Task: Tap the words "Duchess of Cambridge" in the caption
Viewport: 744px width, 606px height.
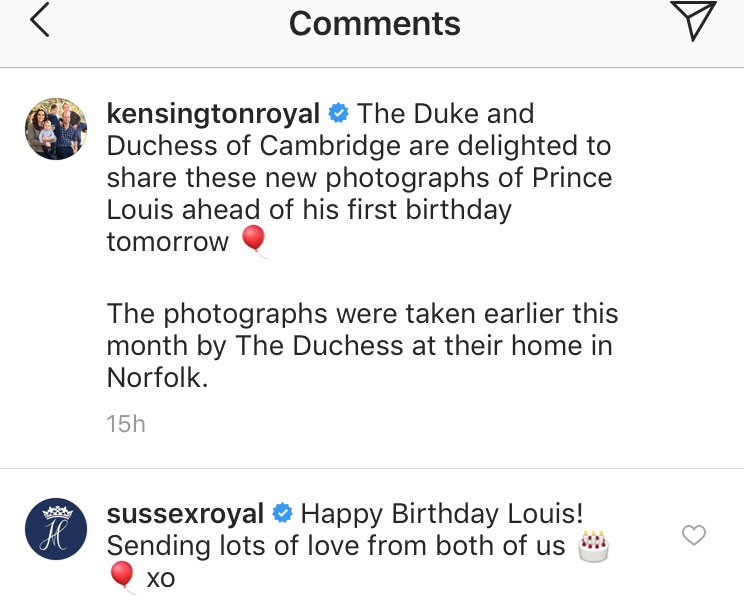Action: 255,146
